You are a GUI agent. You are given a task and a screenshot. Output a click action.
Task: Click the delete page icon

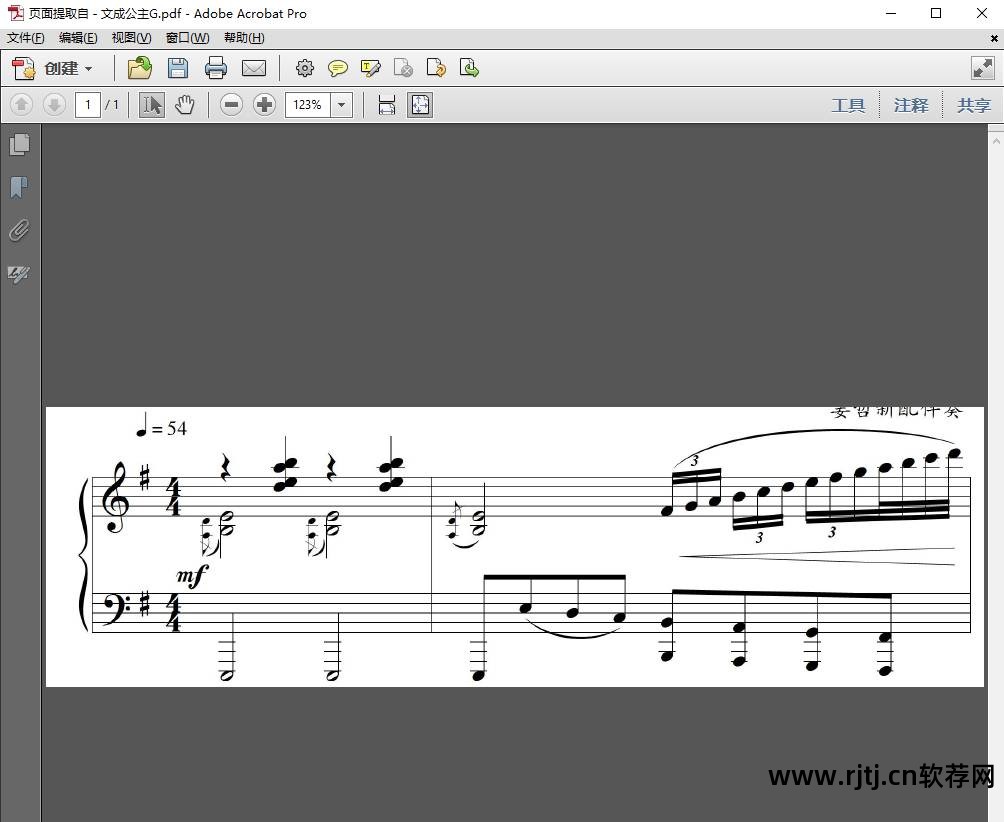[x=403, y=68]
